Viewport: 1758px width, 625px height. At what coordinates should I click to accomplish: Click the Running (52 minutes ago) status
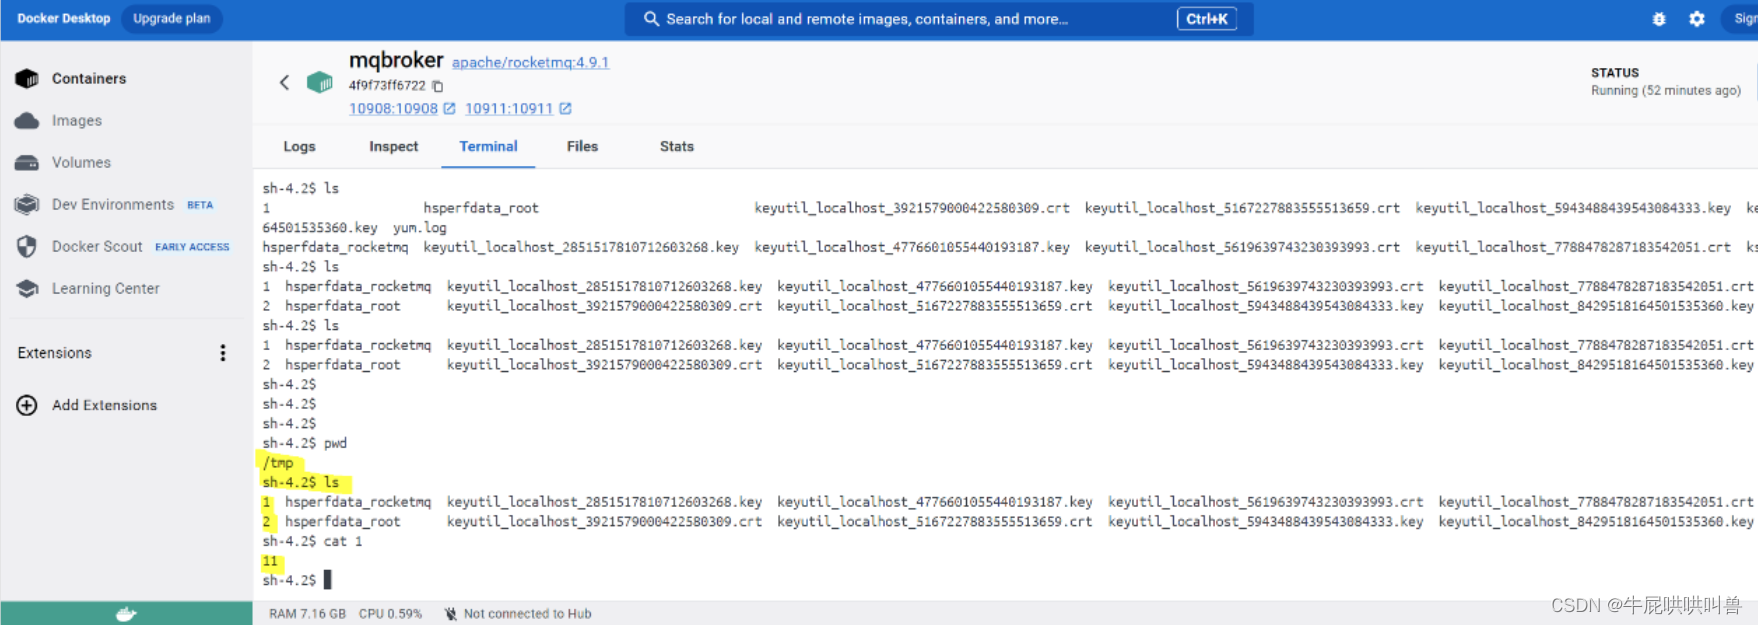pyautogui.click(x=1666, y=90)
